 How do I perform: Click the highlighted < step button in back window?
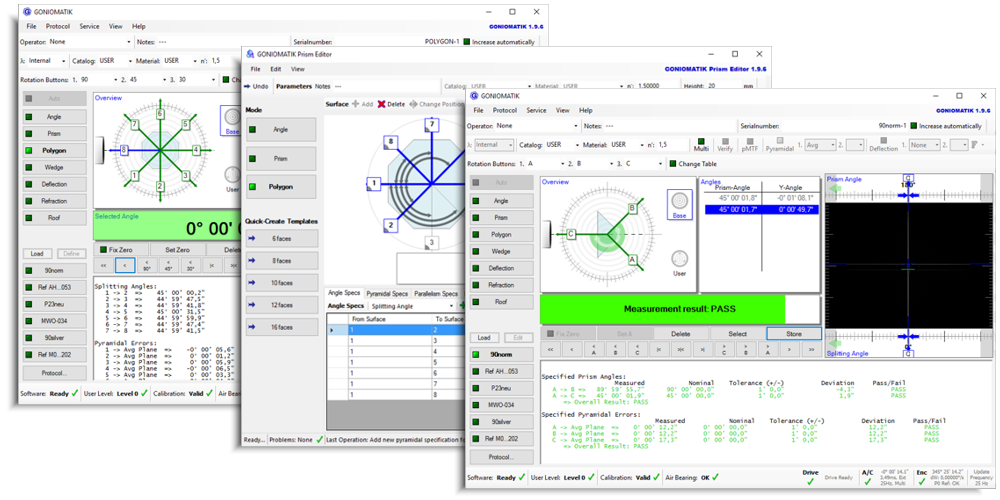coord(126,265)
